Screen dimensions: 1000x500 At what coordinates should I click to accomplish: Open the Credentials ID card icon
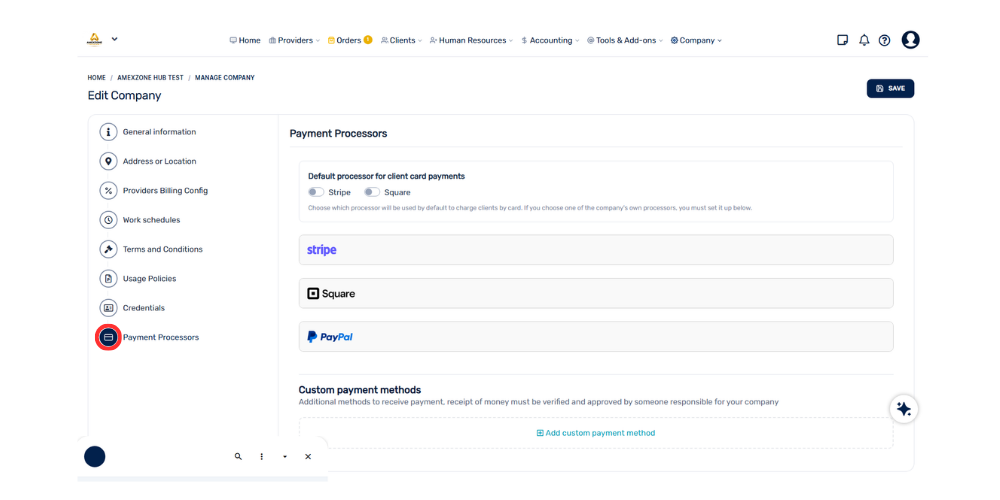pos(108,308)
